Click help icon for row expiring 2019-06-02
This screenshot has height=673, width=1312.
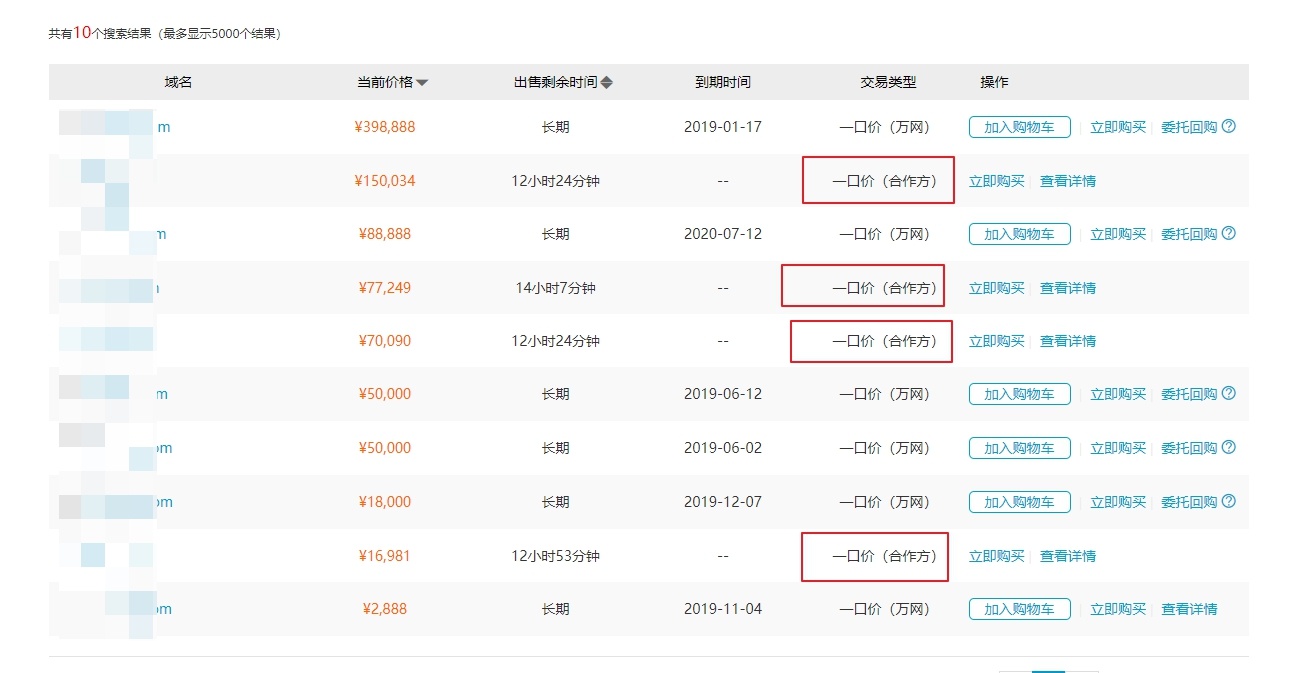[x=1229, y=448]
